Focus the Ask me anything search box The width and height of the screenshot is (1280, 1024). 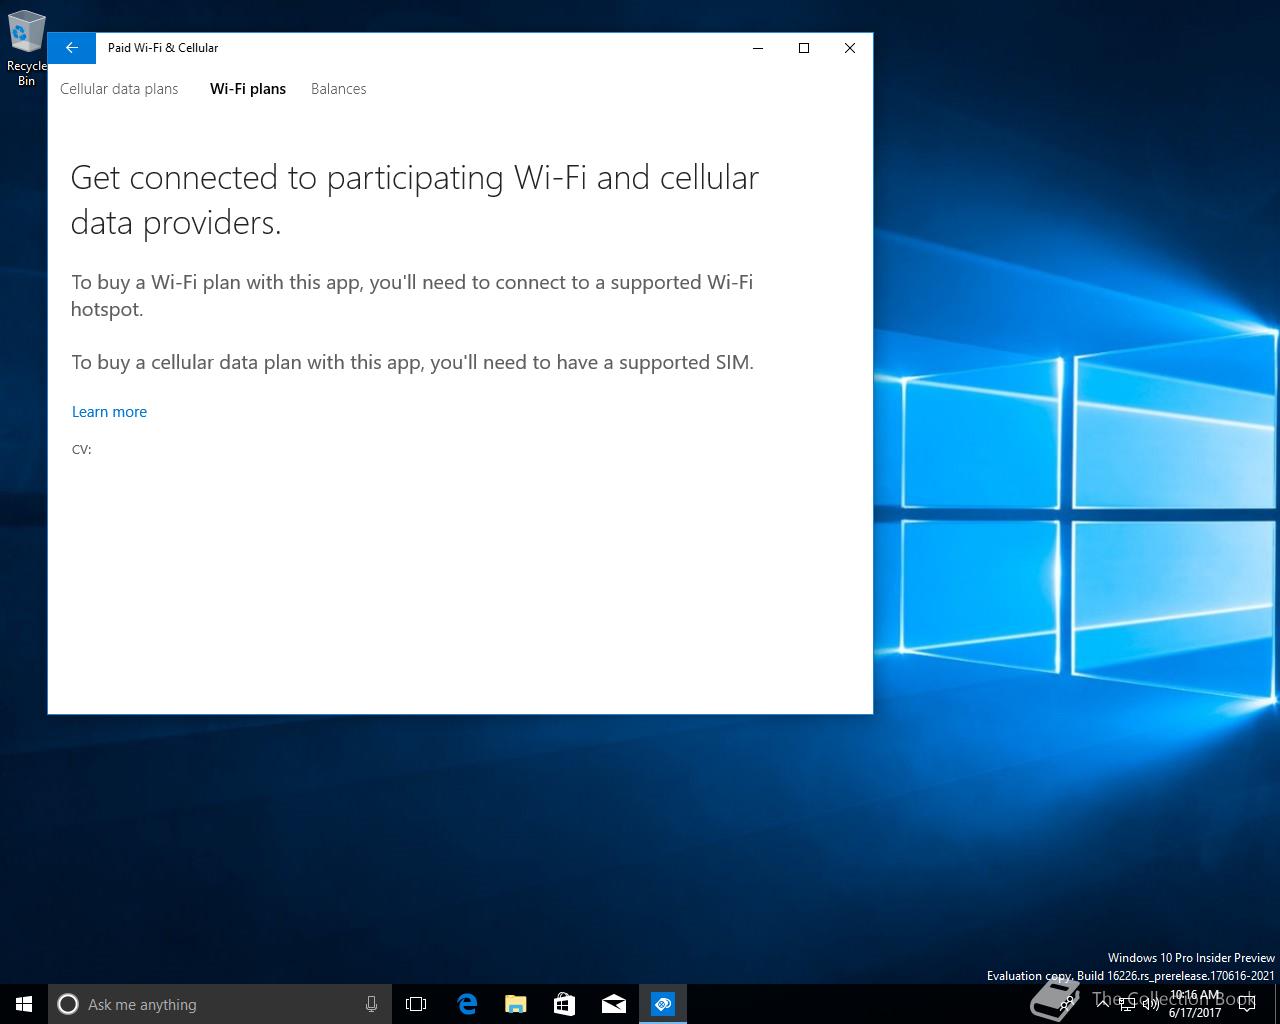(x=220, y=1004)
